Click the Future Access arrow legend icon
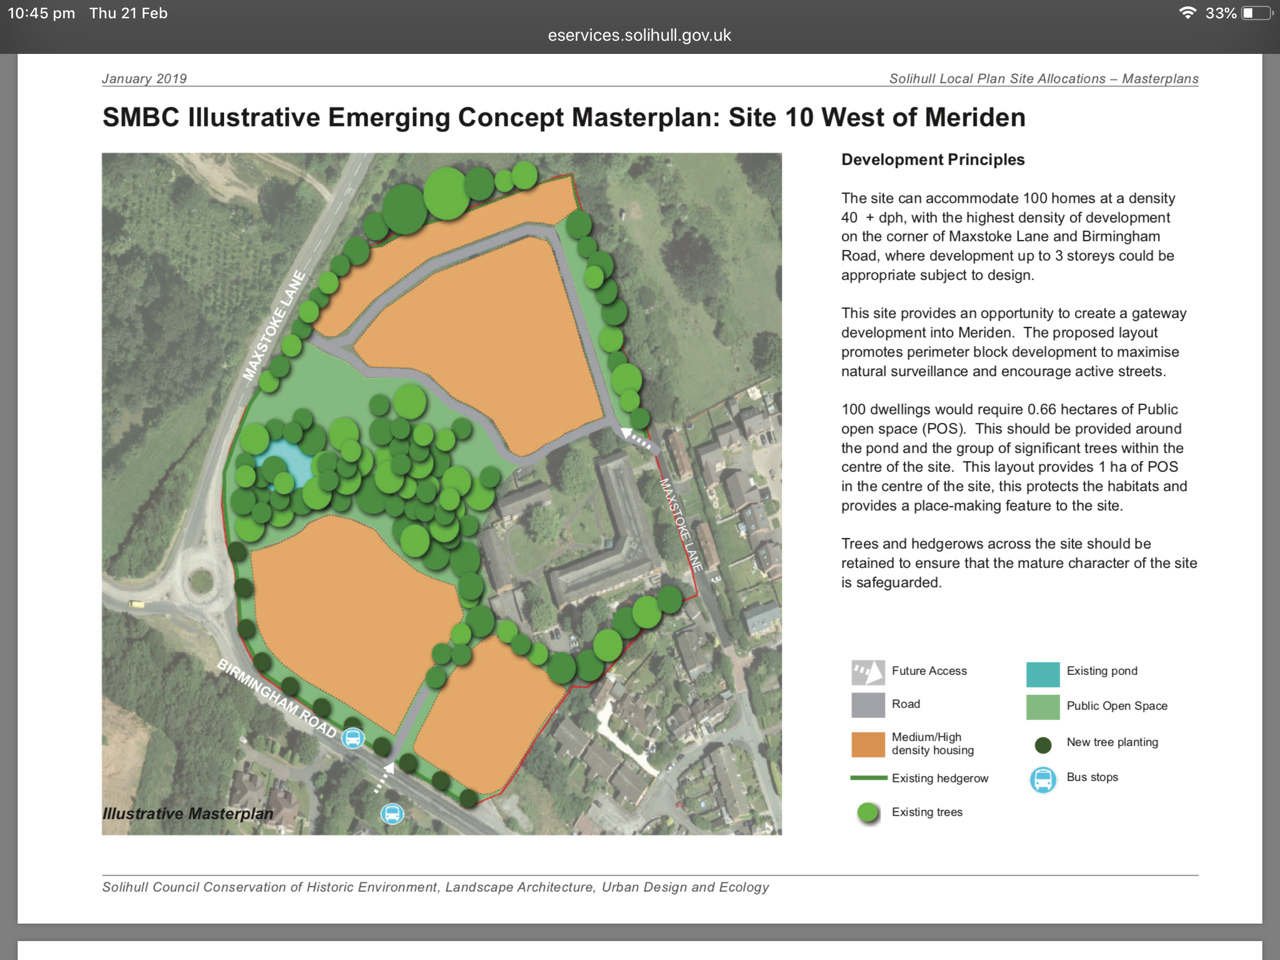The height and width of the screenshot is (960, 1280). (x=867, y=672)
